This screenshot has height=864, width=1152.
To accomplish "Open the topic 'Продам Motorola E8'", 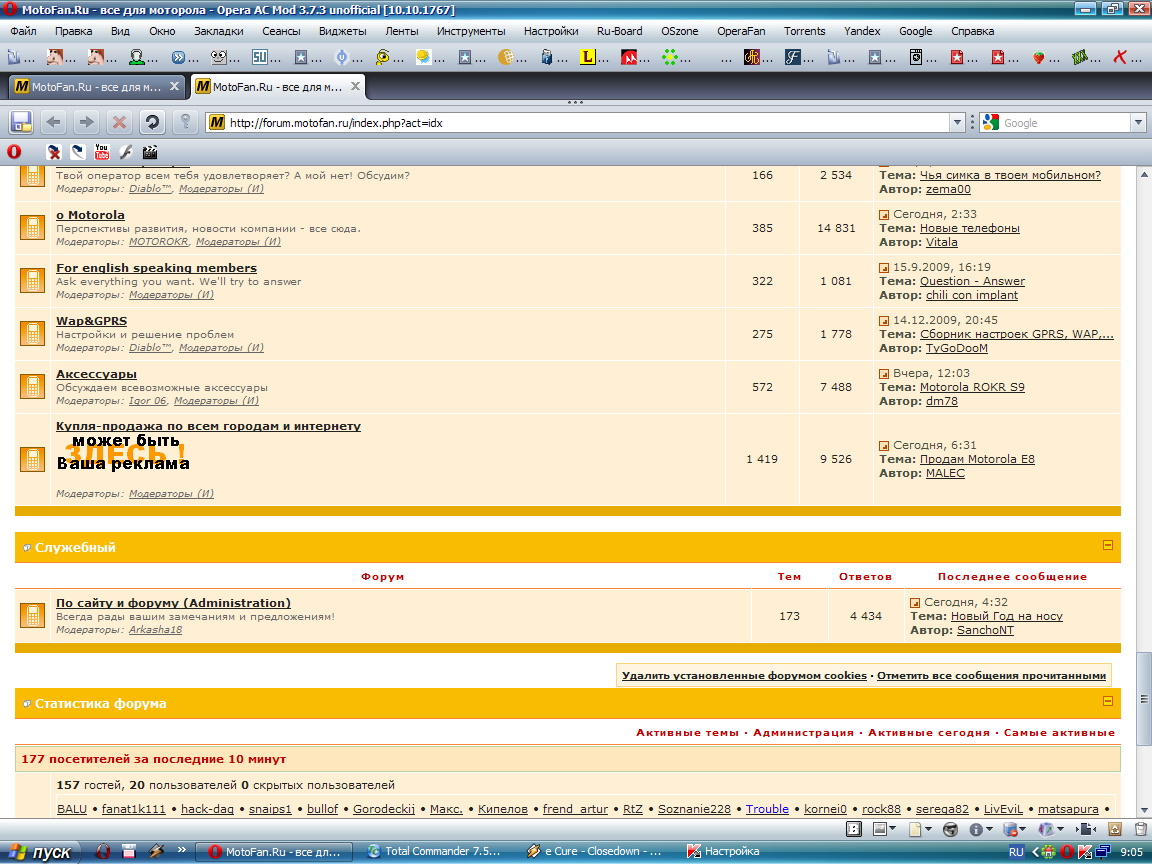I will click(977, 459).
